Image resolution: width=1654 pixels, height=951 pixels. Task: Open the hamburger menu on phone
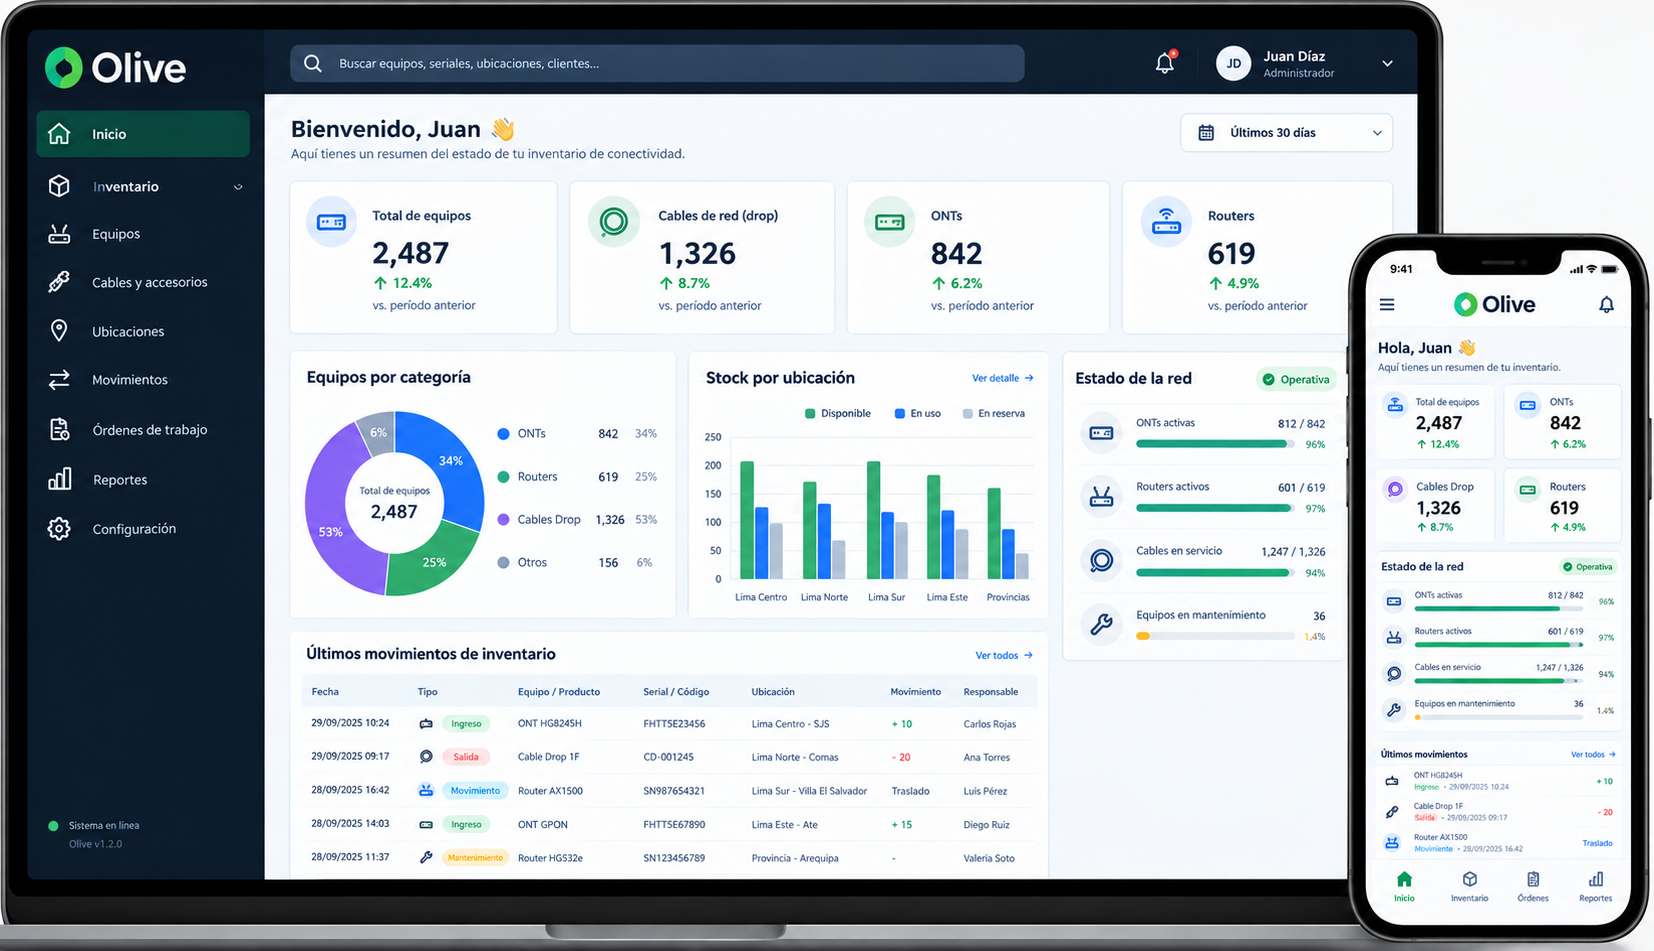pos(1387,305)
